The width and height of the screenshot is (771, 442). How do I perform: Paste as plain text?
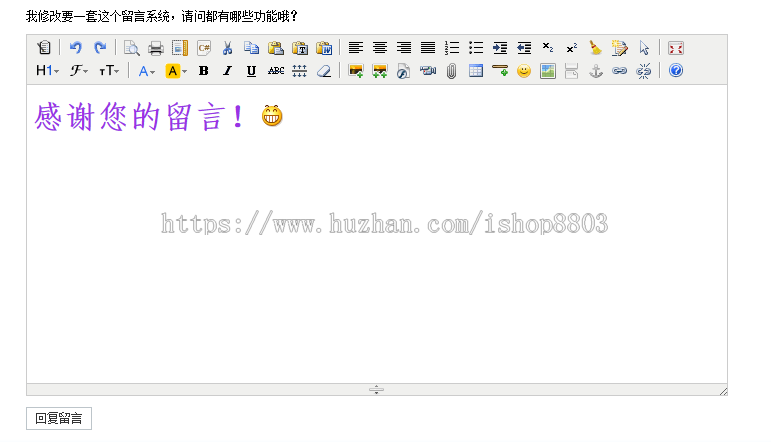300,48
